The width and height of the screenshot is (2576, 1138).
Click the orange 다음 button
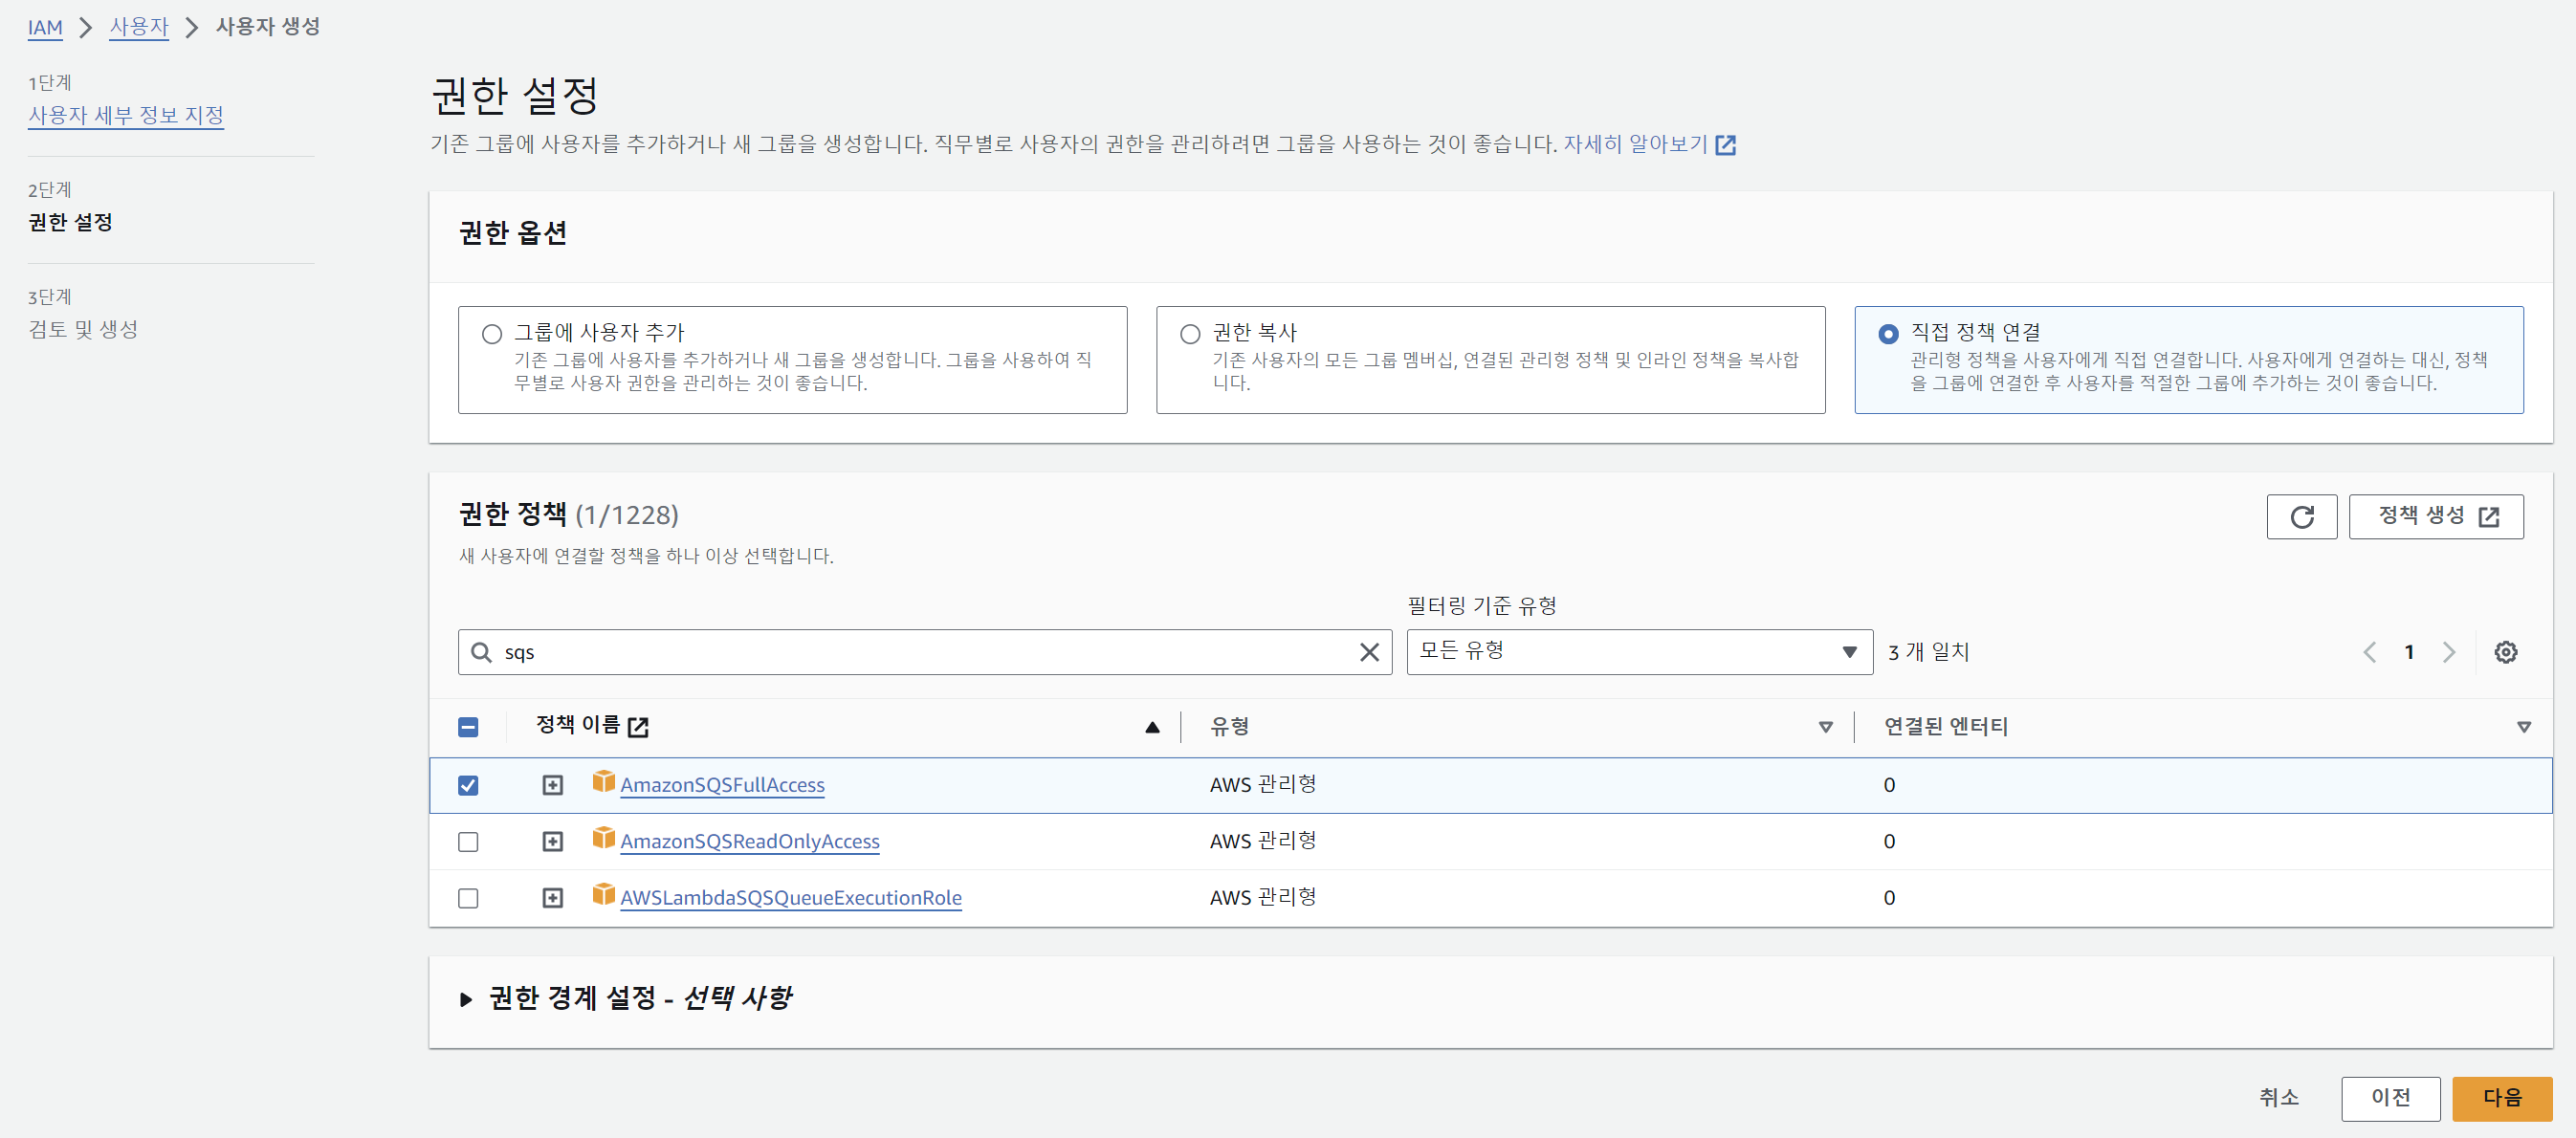[2501, 1097]
